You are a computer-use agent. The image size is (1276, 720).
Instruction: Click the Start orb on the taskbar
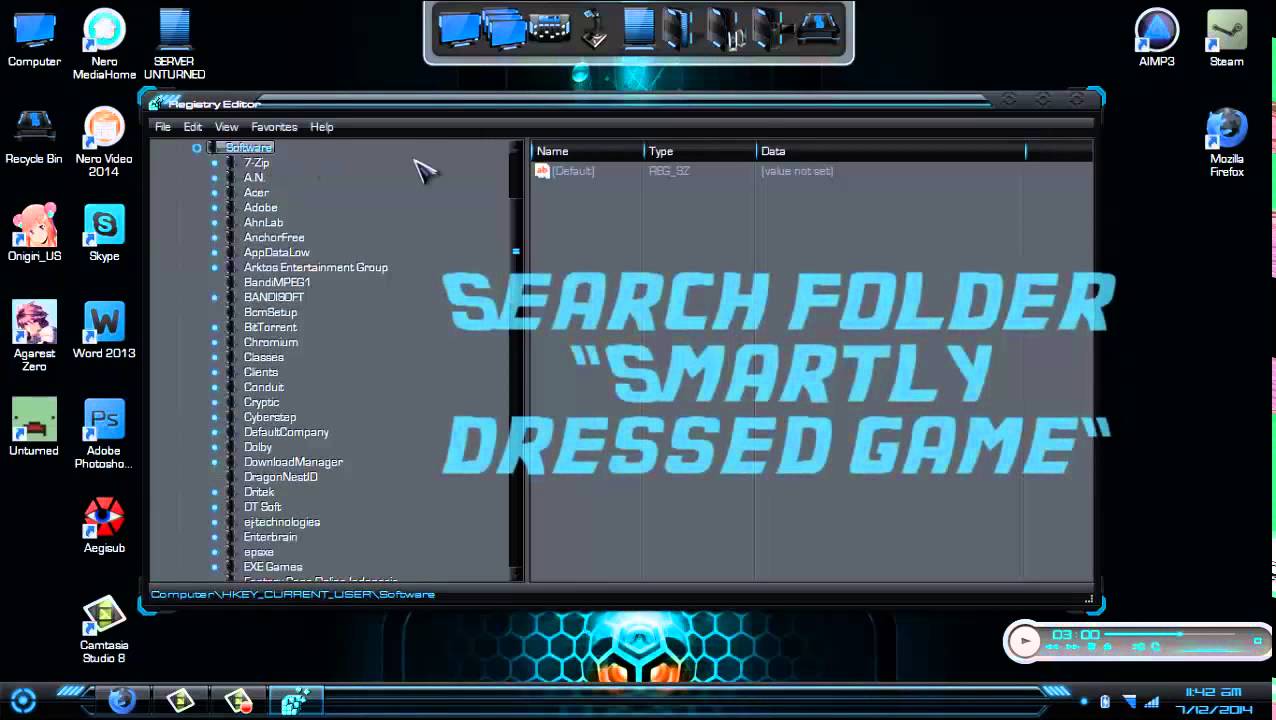[x=24, y=699]
